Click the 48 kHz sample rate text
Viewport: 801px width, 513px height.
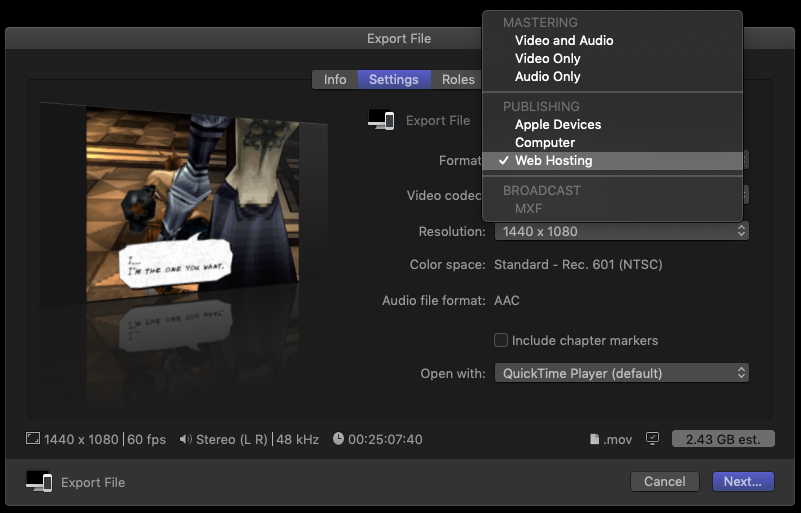point(298,439)
